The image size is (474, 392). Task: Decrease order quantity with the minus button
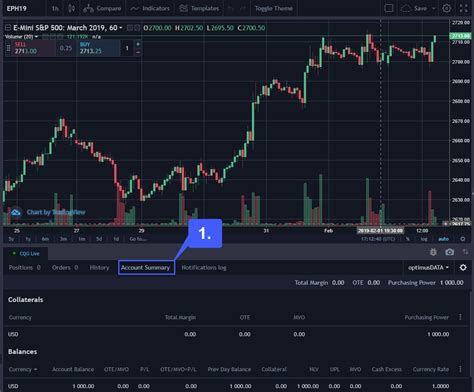tap(138, 52)
